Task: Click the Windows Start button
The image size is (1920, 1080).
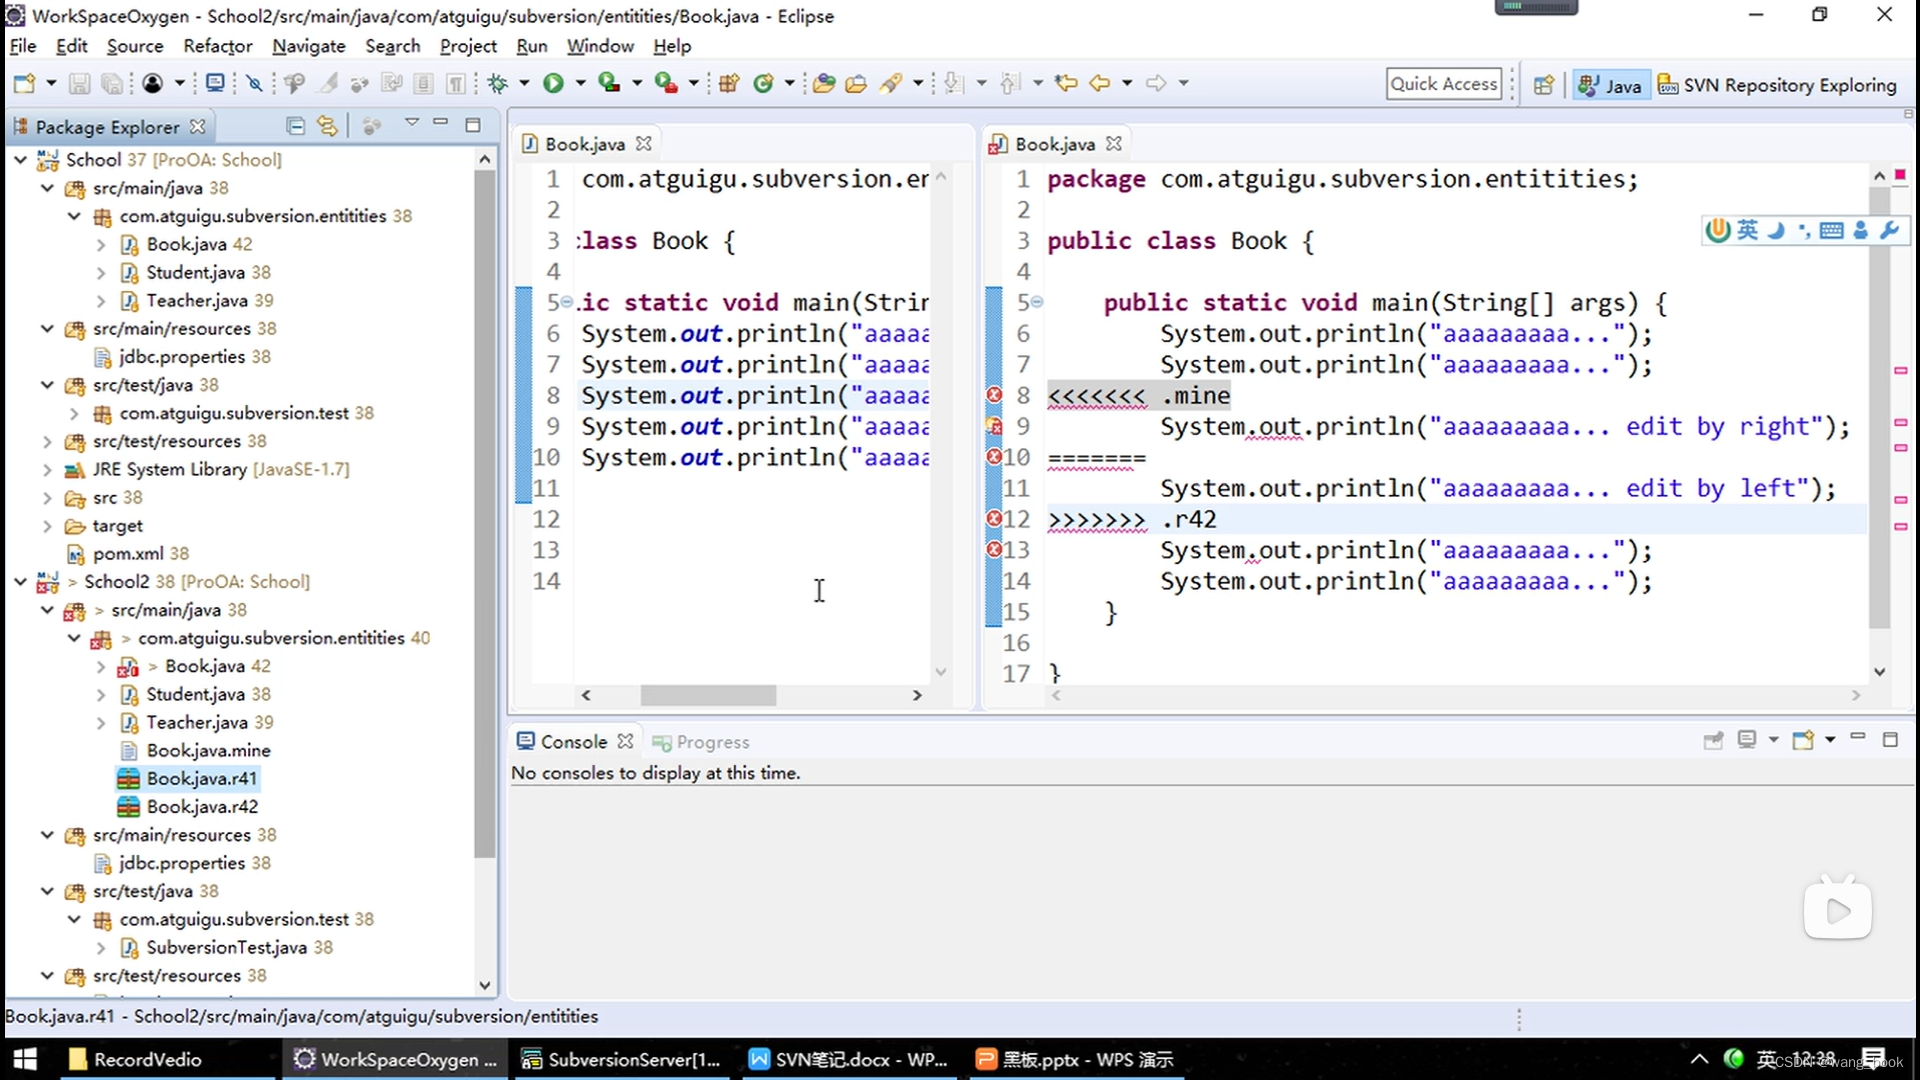Action: point(25,1059)
